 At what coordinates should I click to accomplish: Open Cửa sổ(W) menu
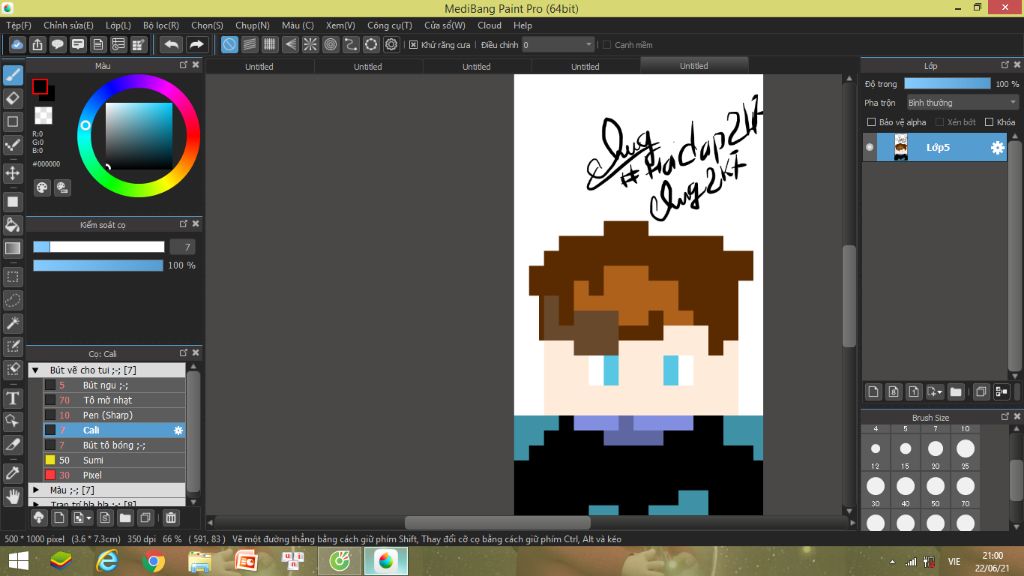(445, 25)
